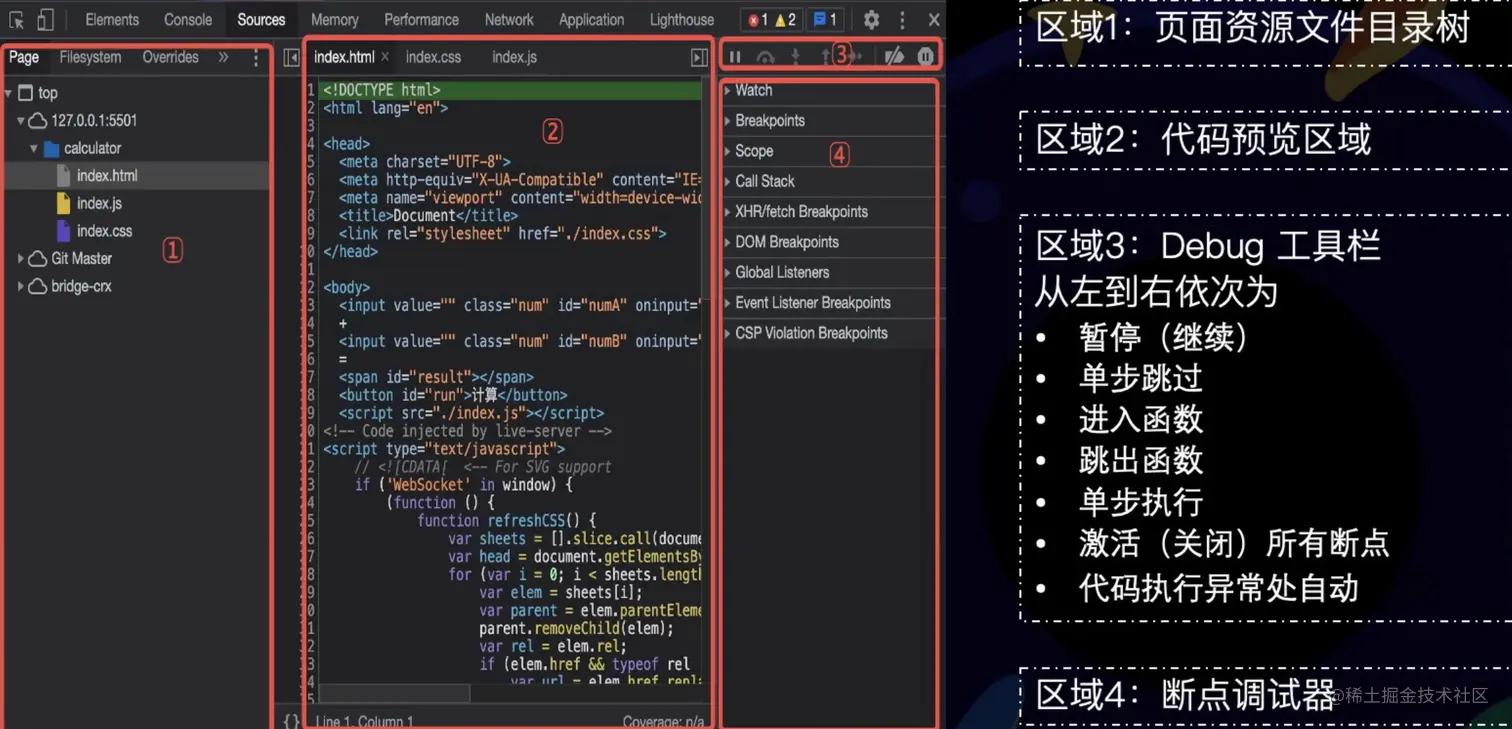This screenshot has width=1512, height=729.
Task: Click the Step over icon
Action: (765, 57)
